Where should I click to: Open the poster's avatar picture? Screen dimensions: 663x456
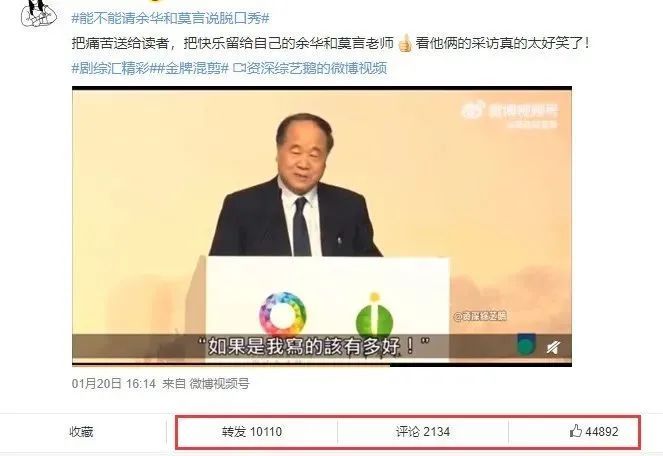pyautogui.click(x=38, y=13)
